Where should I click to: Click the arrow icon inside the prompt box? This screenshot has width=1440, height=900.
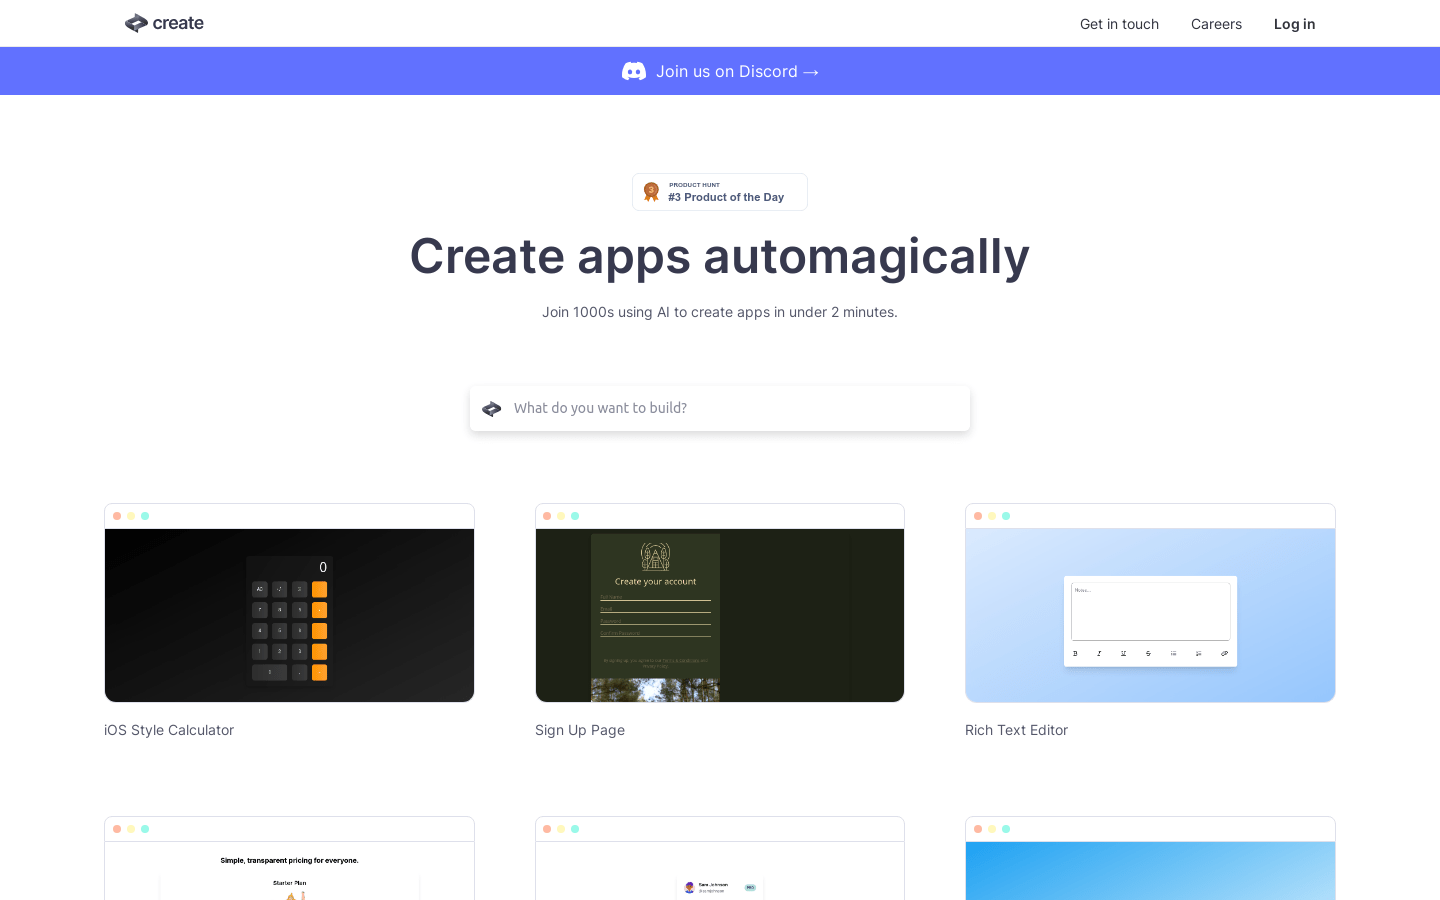[491, 408]
